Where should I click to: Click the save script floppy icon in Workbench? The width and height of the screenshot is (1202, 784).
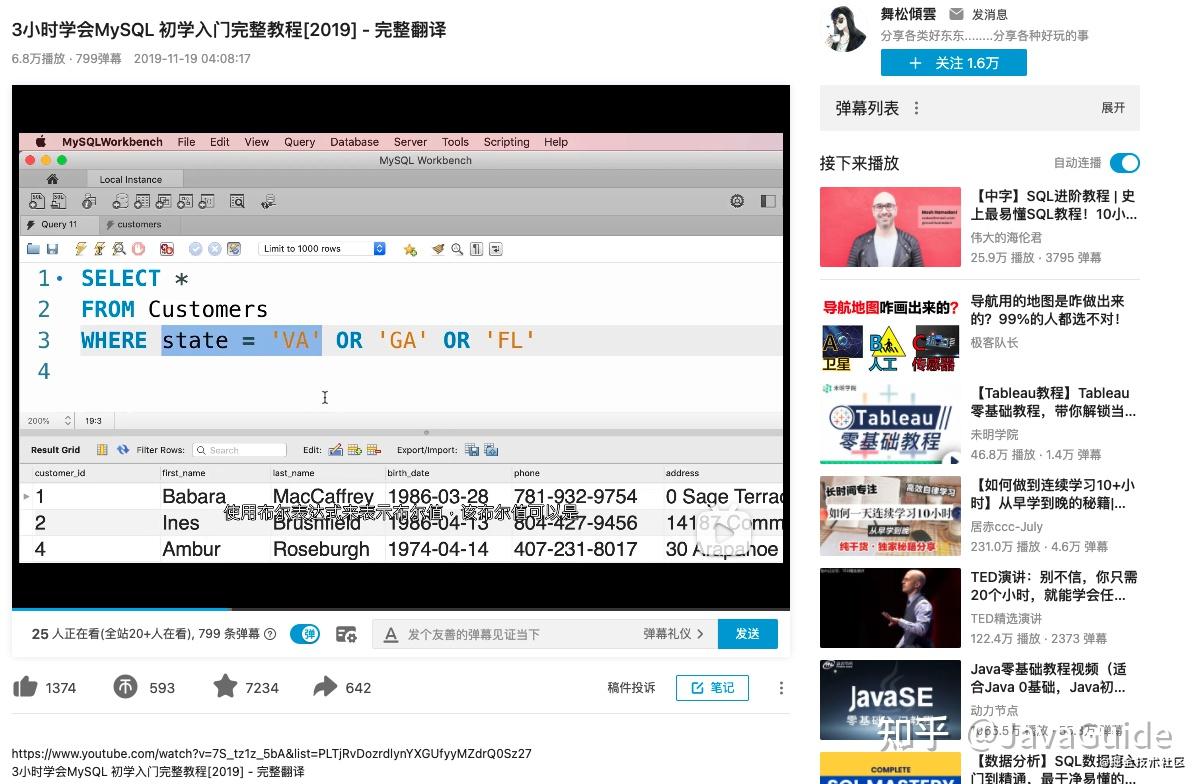tap(51, 249)
